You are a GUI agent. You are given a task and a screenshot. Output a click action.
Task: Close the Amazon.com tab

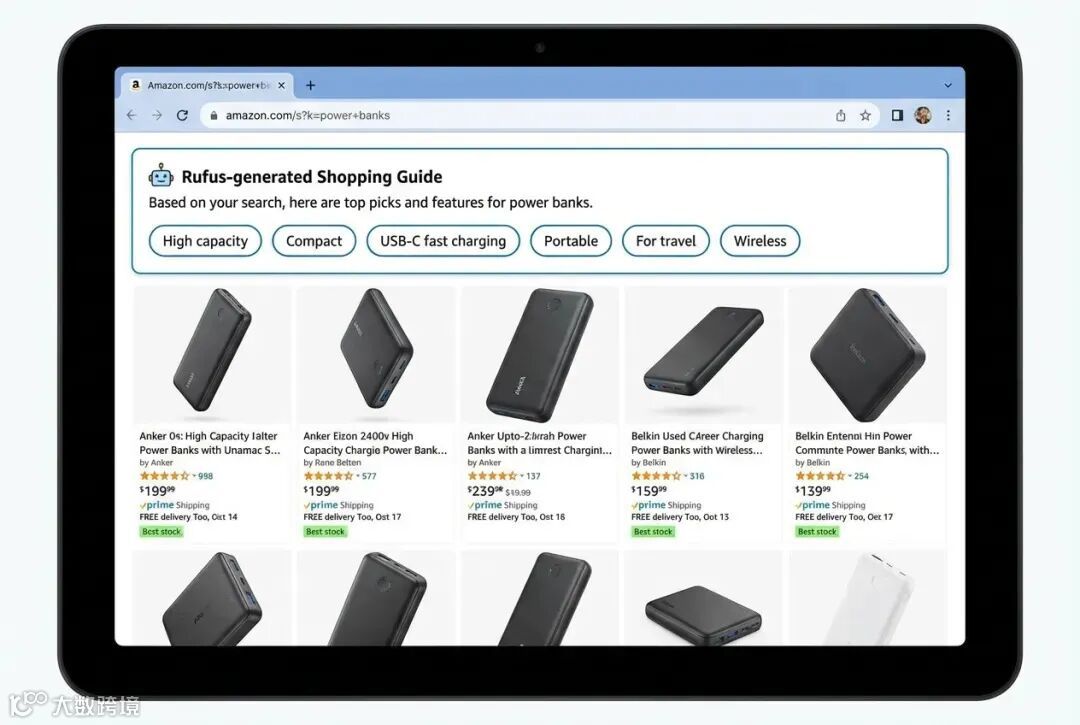tap(281, 85)
